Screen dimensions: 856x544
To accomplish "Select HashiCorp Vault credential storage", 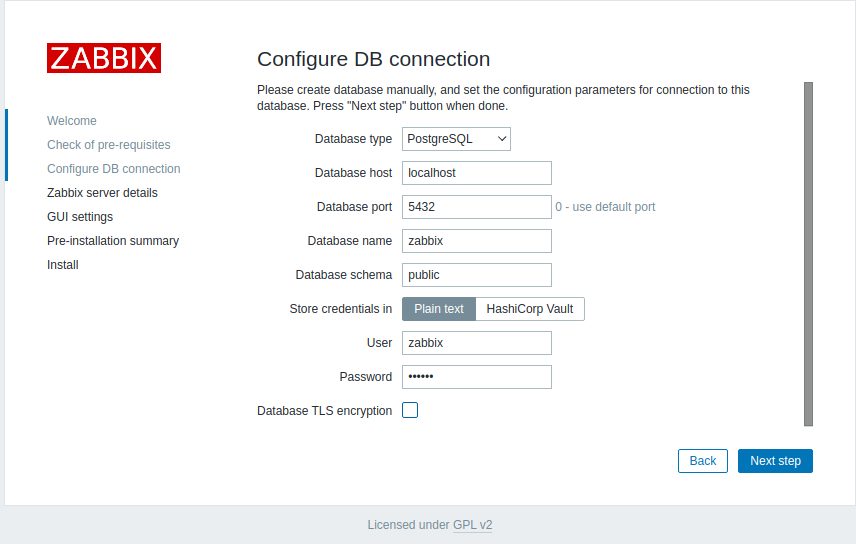I will (x=530, y=309).
